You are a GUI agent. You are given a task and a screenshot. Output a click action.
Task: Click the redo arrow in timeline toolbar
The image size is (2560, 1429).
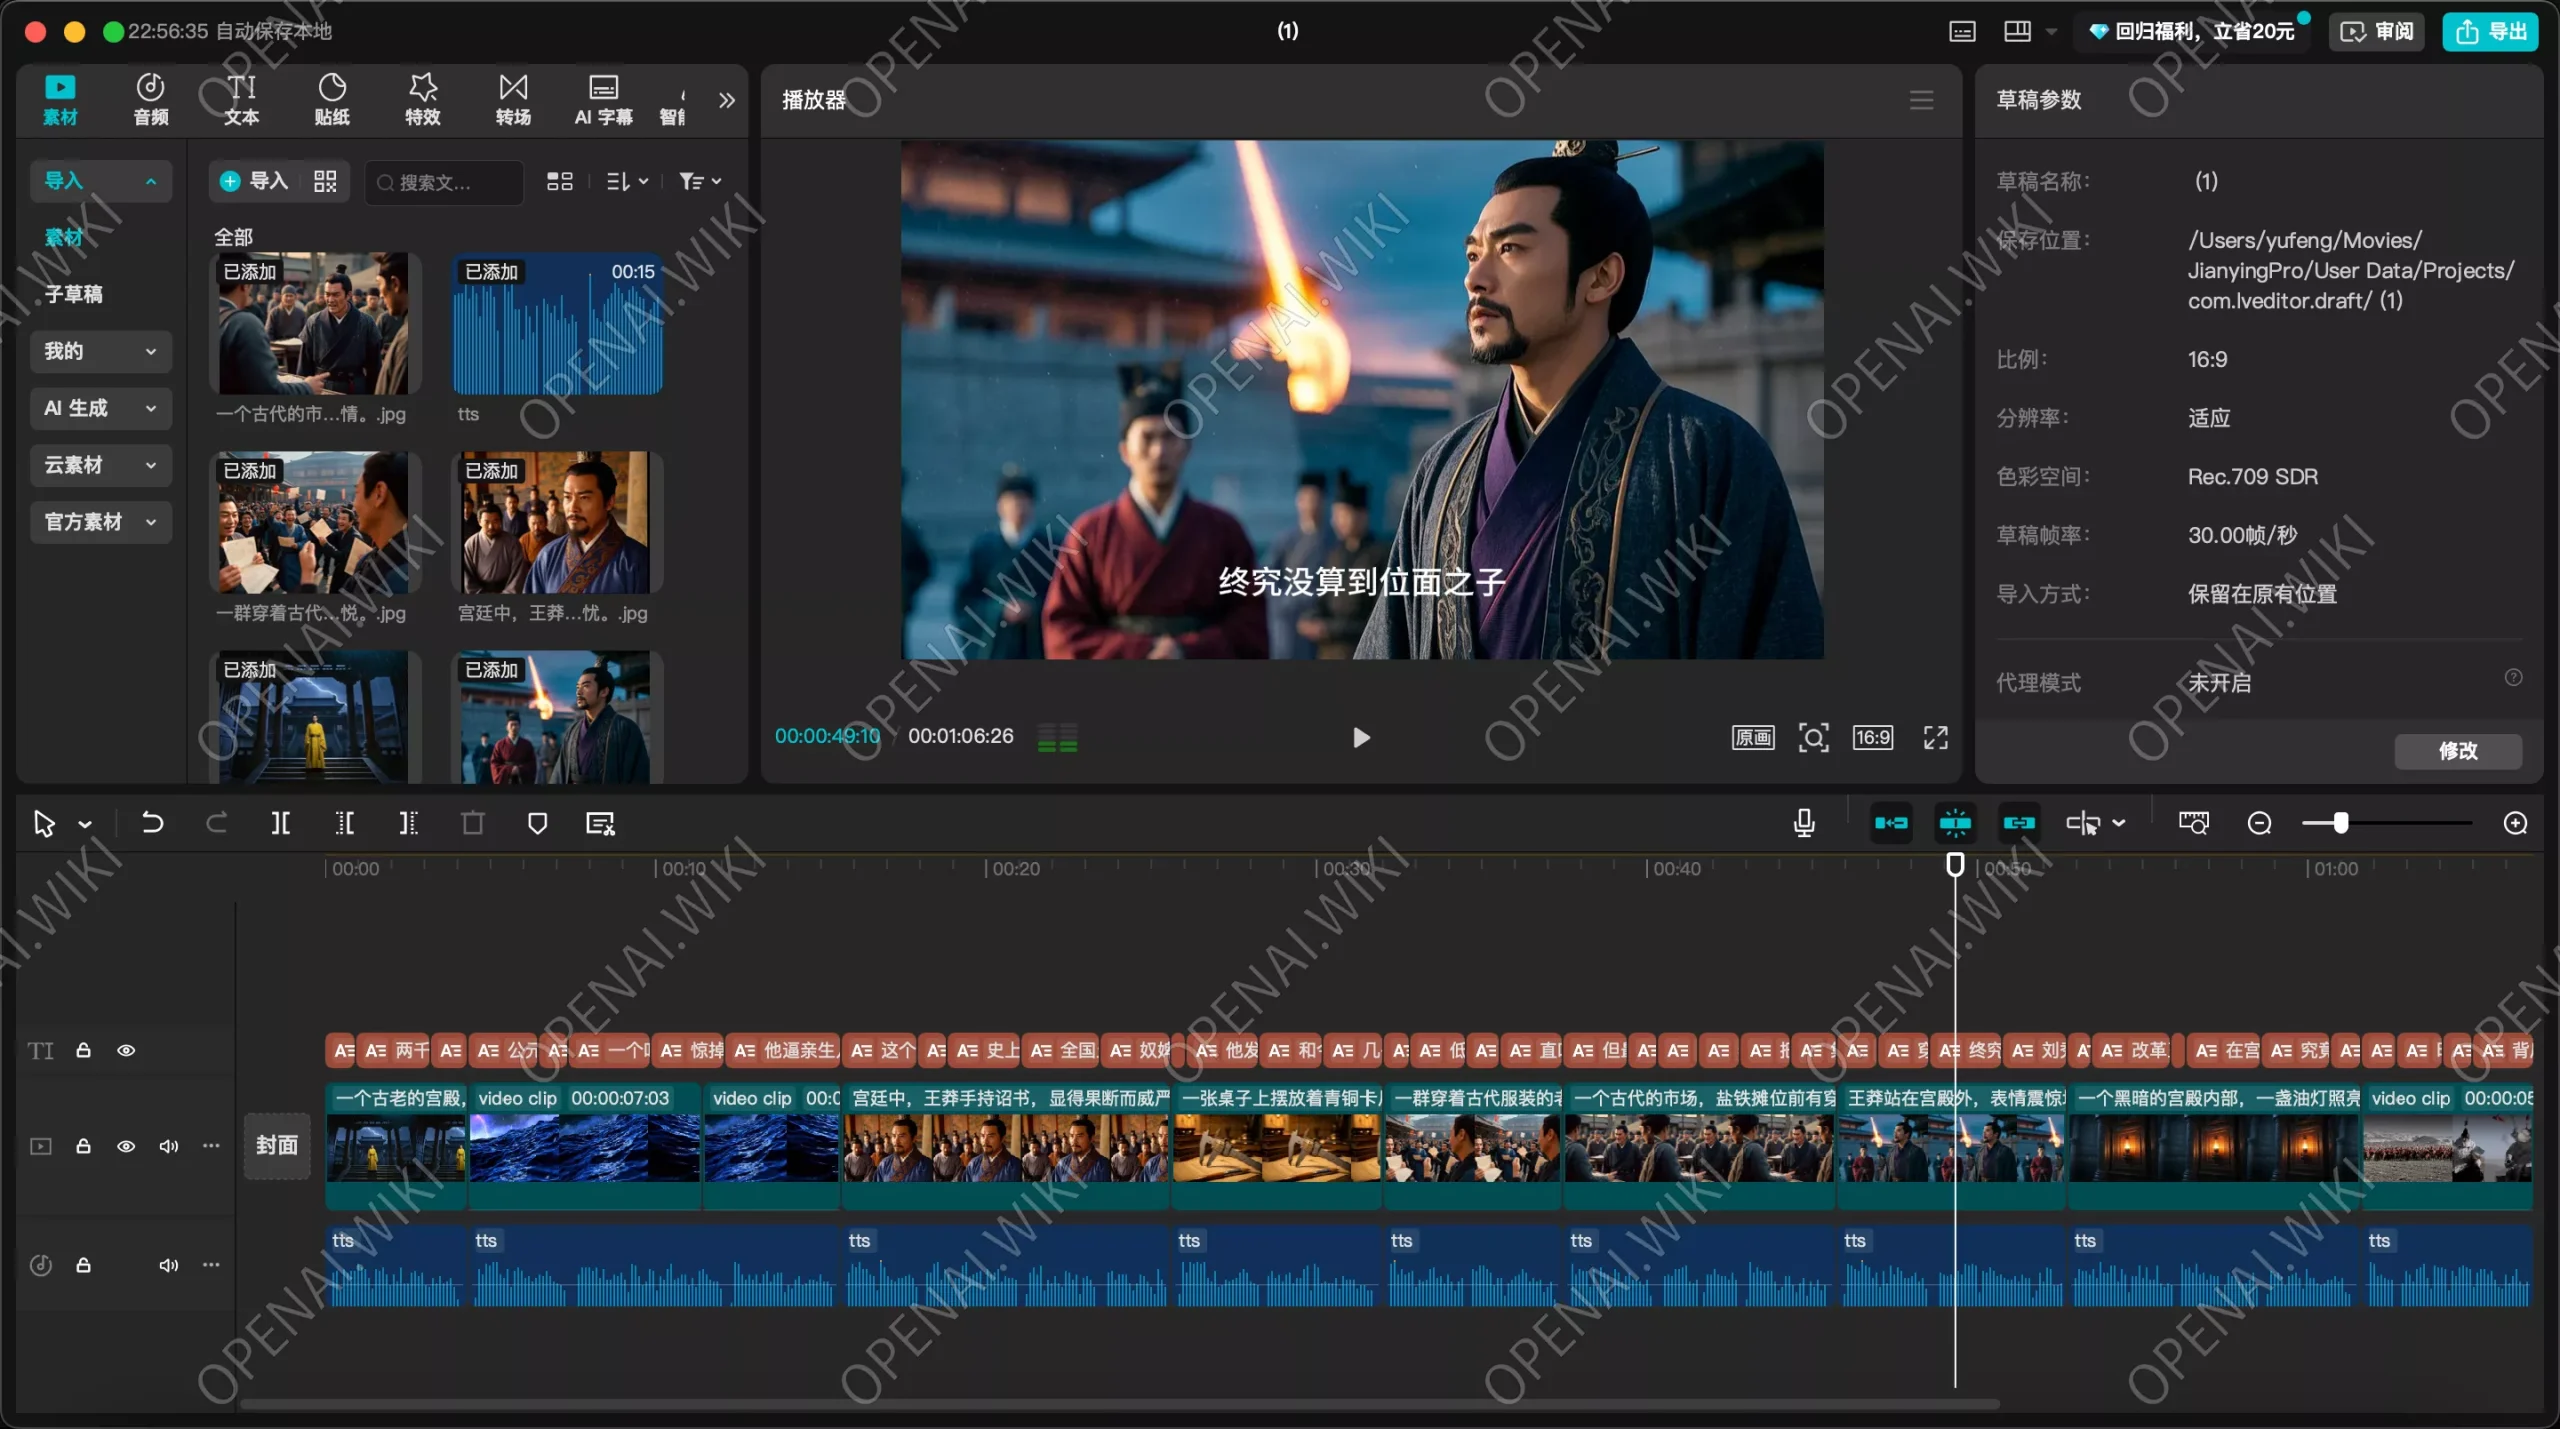(217, 823)
